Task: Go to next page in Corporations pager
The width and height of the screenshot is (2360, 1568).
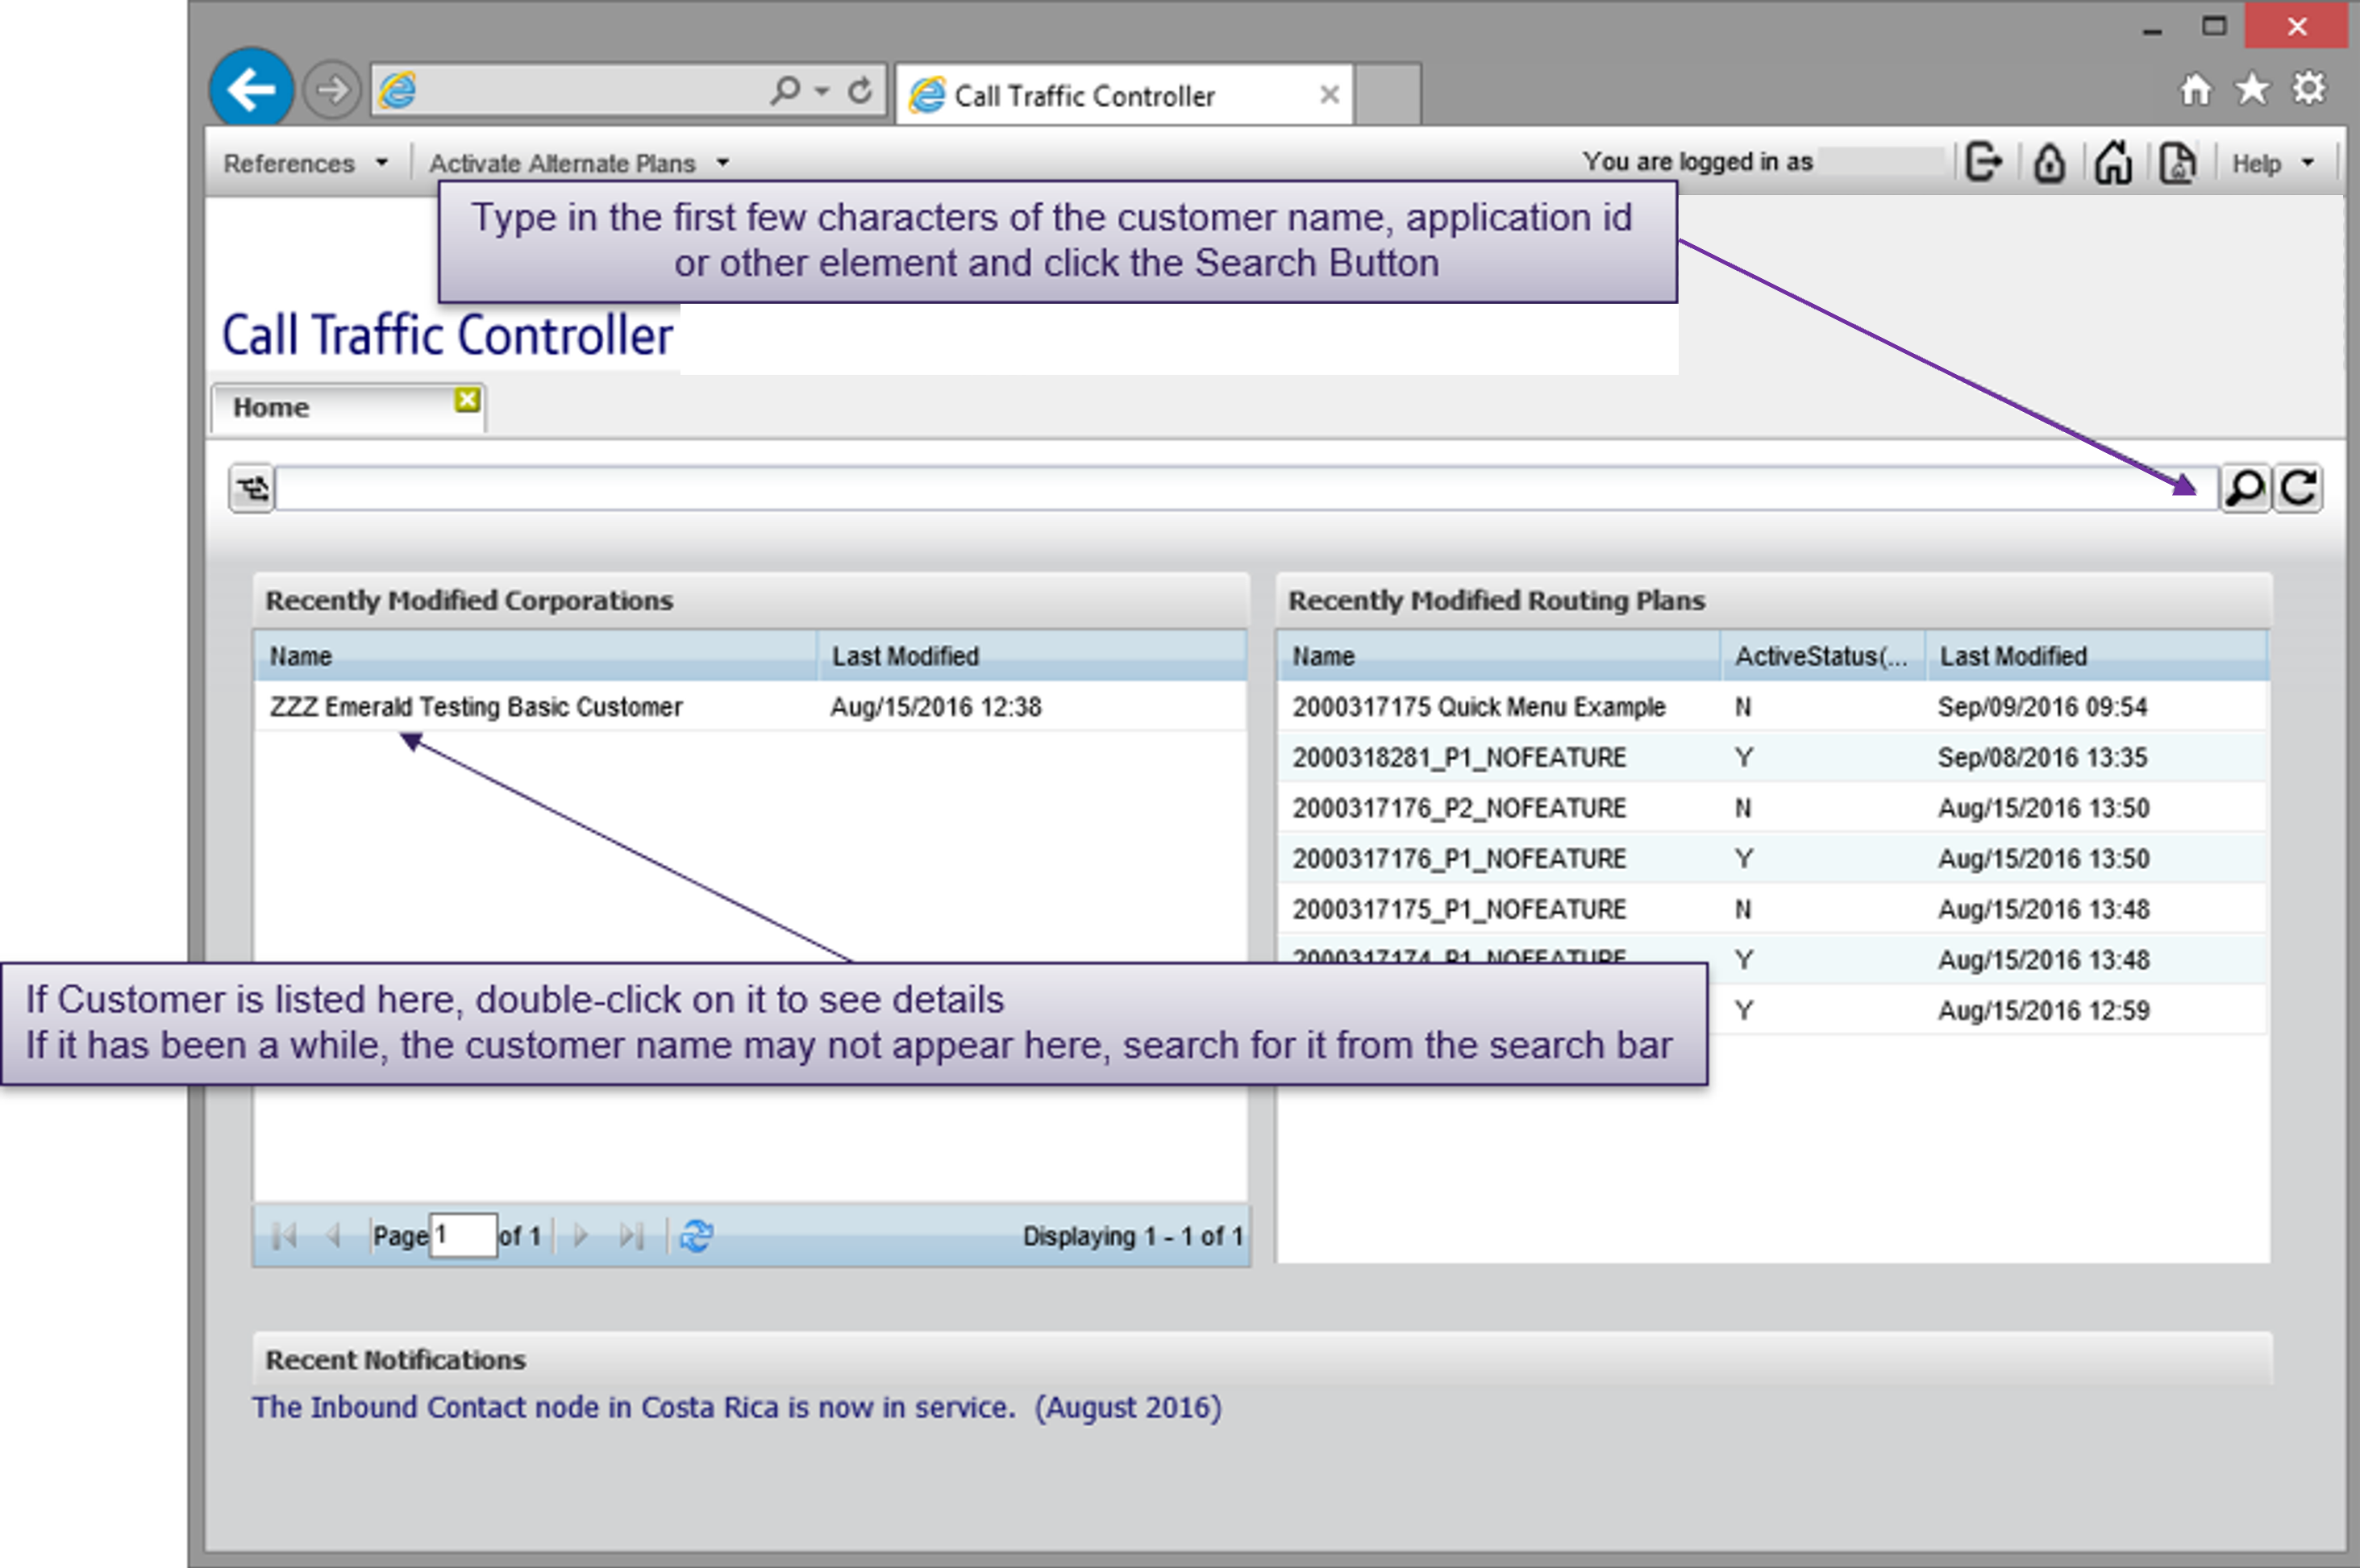Action: click(x=581, y=1236)
